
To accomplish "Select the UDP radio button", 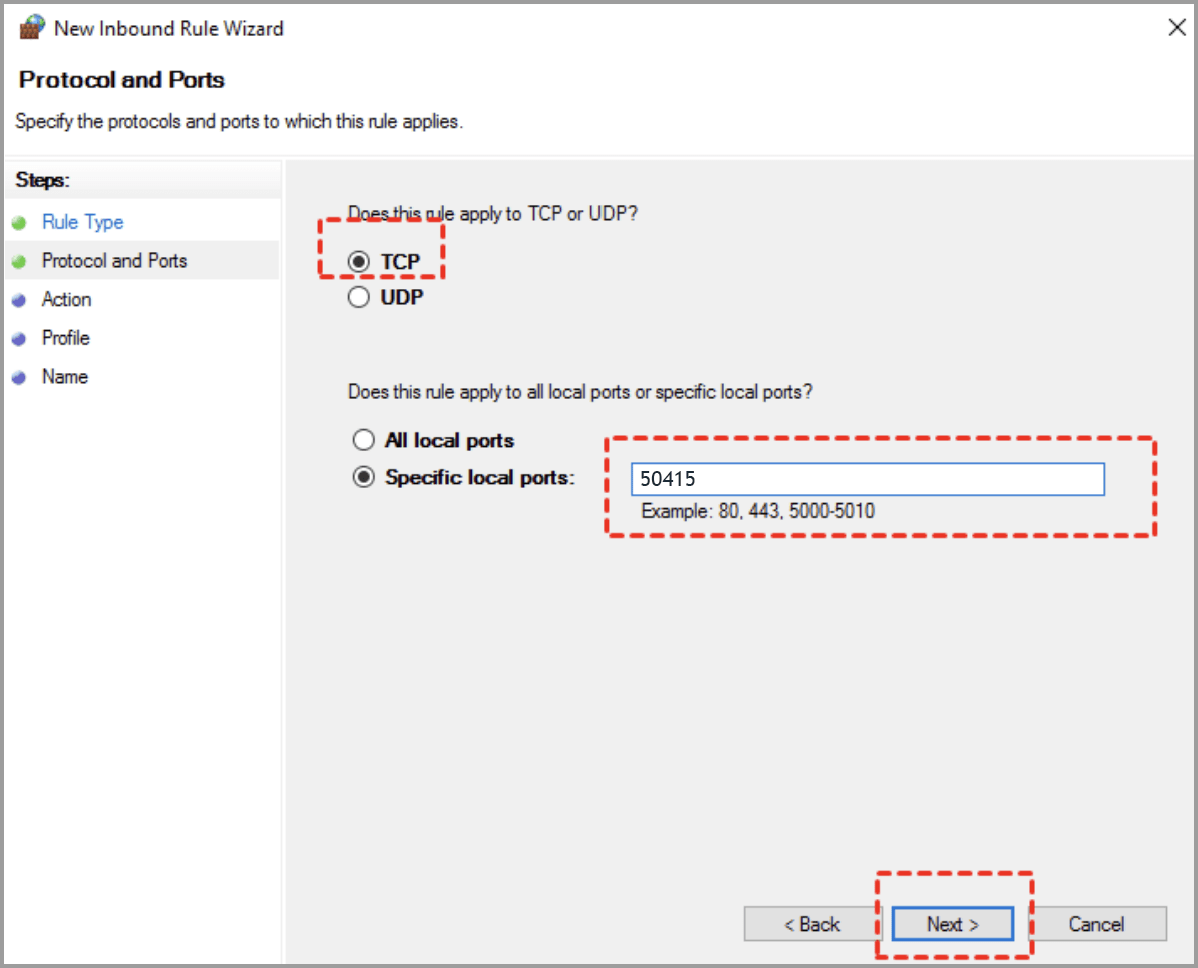I will tap(359, 296).
